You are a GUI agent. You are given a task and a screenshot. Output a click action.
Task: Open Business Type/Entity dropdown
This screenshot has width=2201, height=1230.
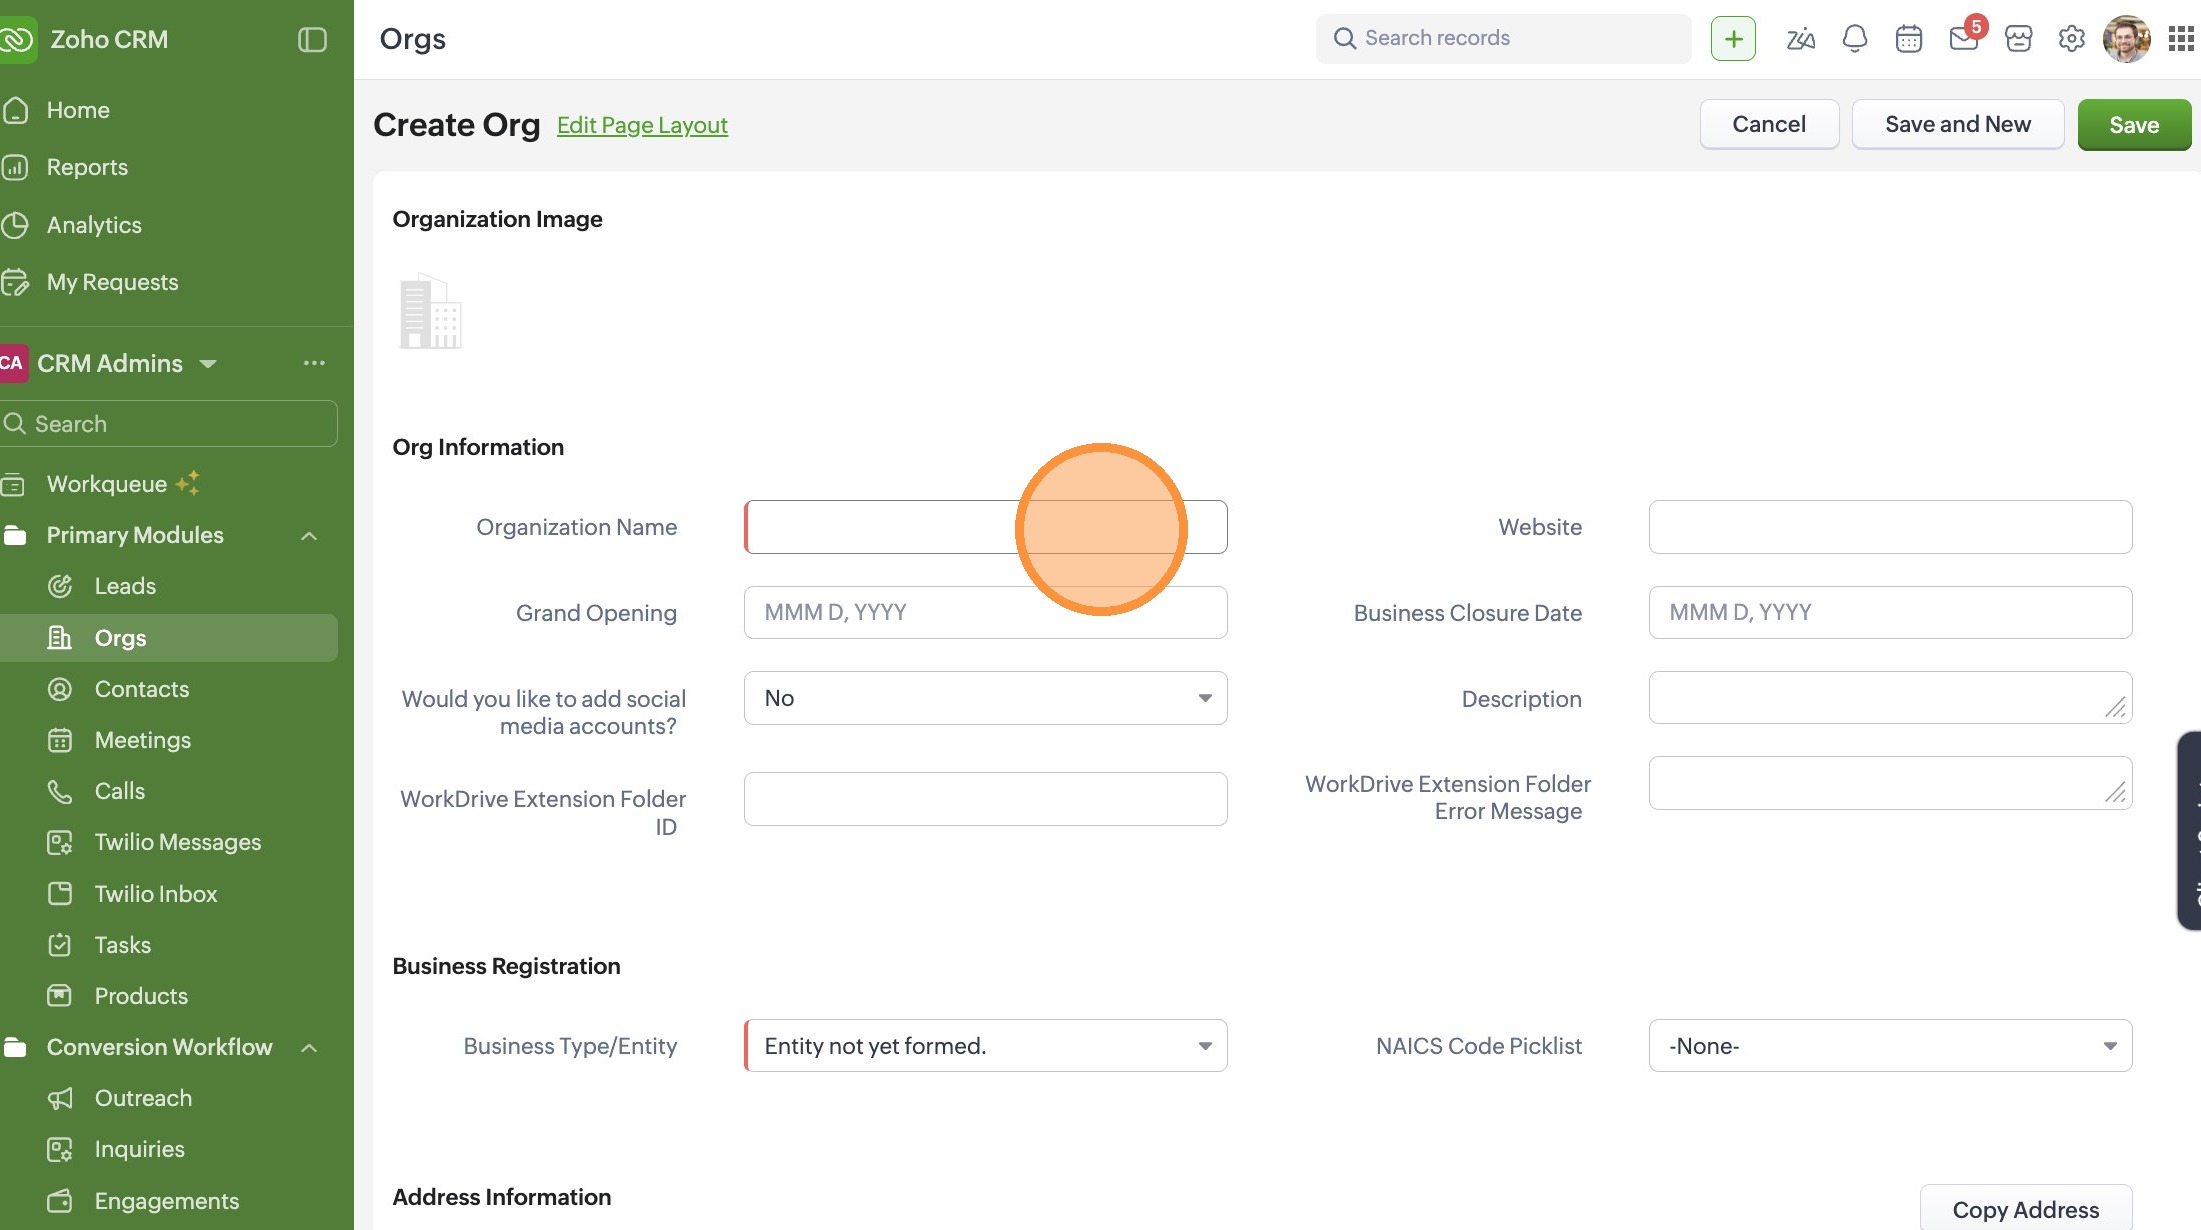coord(985,1046)
